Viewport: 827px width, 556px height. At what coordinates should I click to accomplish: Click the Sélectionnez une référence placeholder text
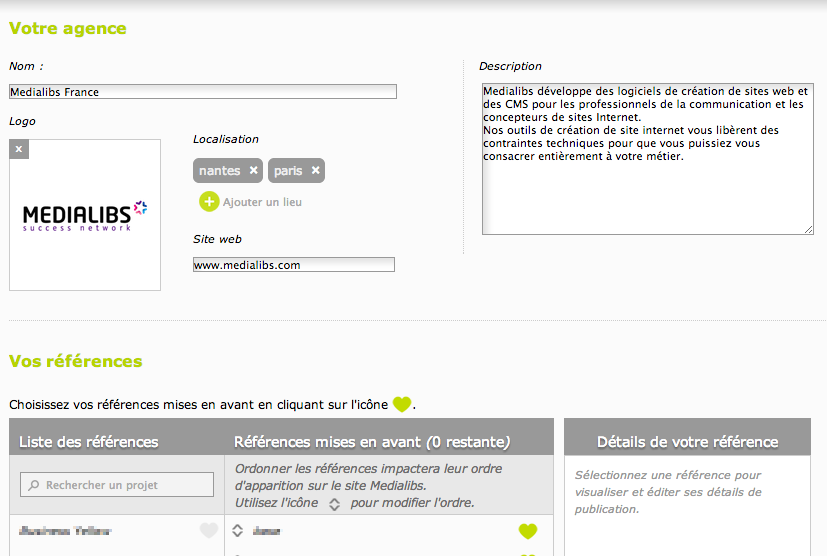tap(668, 492)
